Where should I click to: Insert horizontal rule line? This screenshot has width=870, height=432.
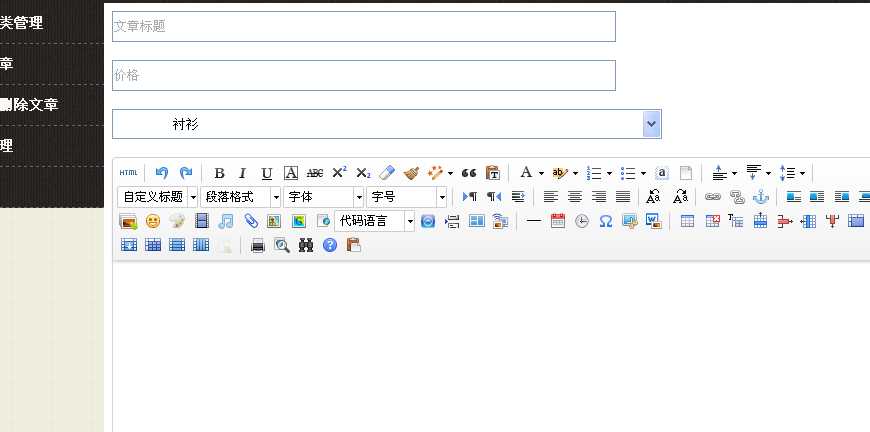tap(534, 221)
